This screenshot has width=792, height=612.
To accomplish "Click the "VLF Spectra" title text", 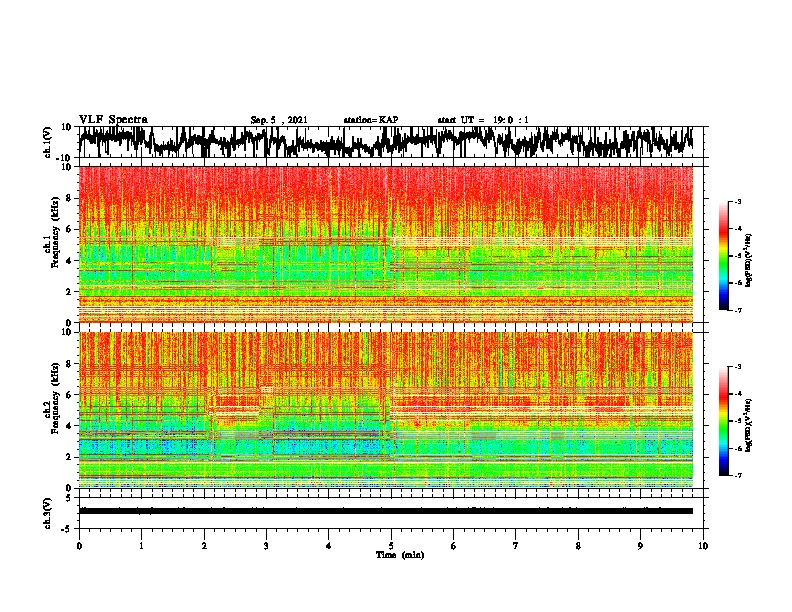I will 113,120.
